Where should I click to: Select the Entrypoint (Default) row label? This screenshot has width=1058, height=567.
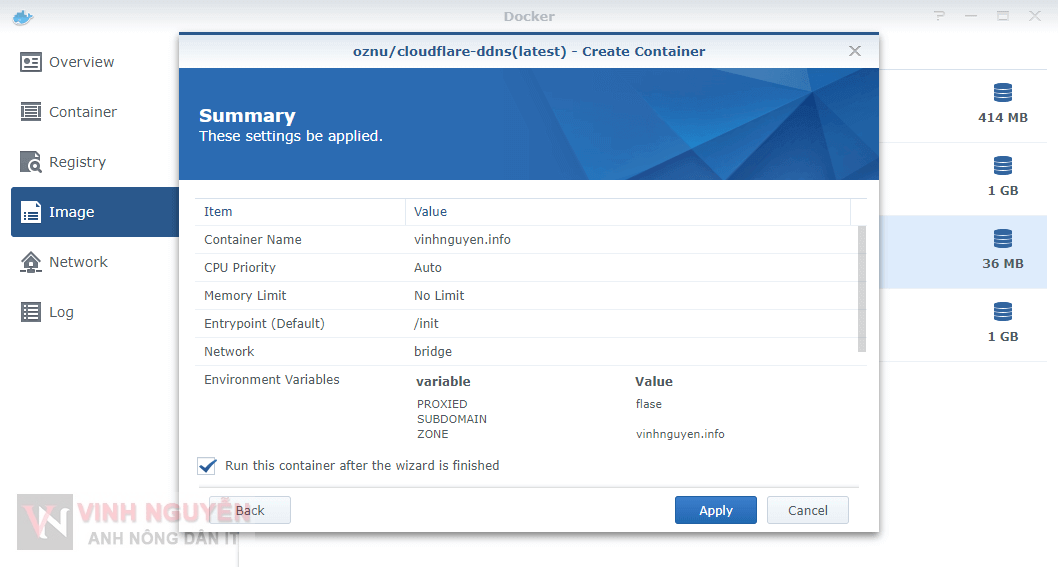tap(264, 324)
